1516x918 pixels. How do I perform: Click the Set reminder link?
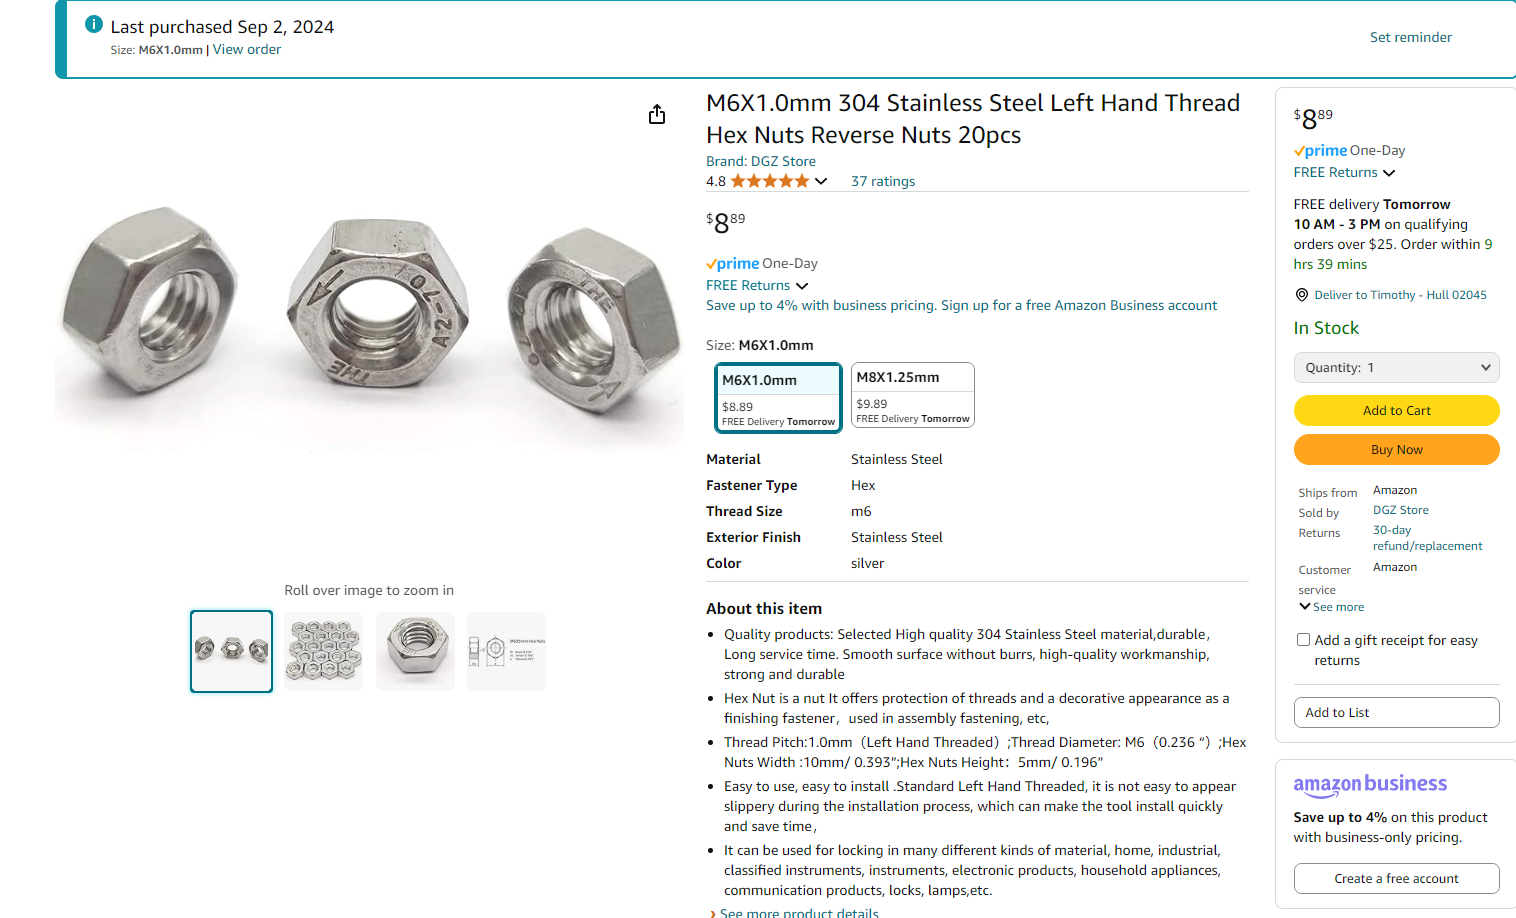(1410, 37)
